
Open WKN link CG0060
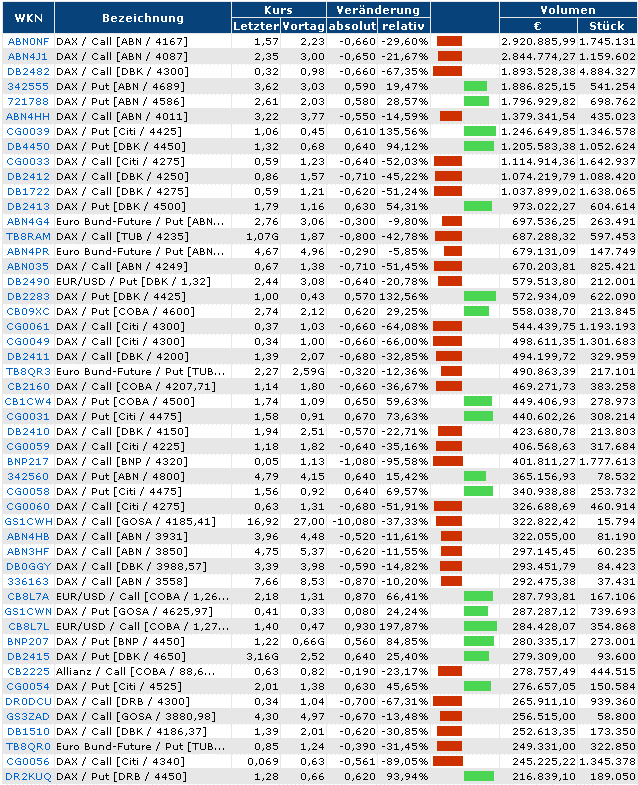(28, 507)
